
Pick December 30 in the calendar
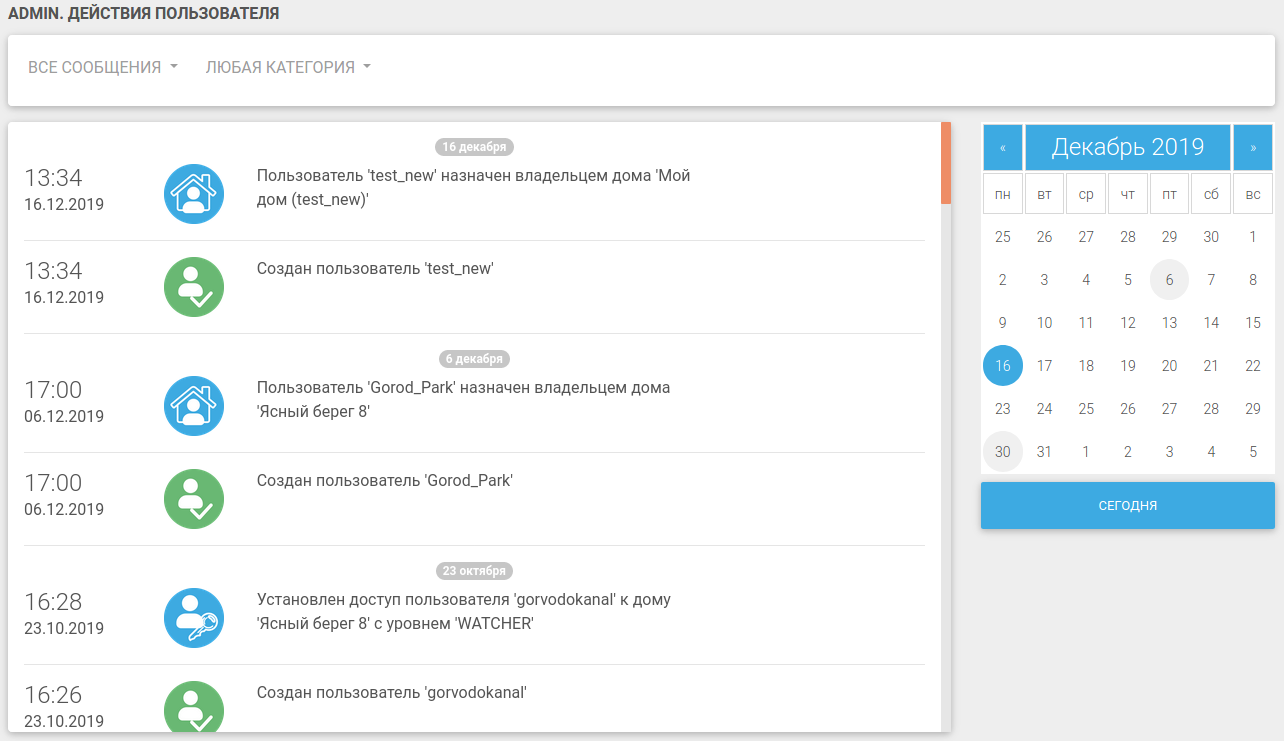[1003, 452]
